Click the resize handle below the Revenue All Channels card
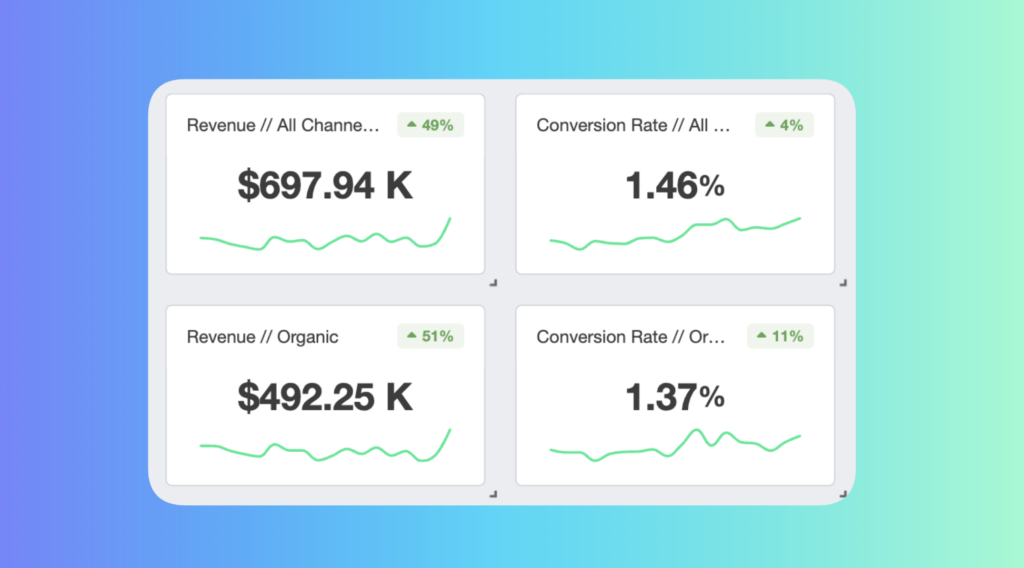Viewport: 1024px width, 568px height. (494, 283)
